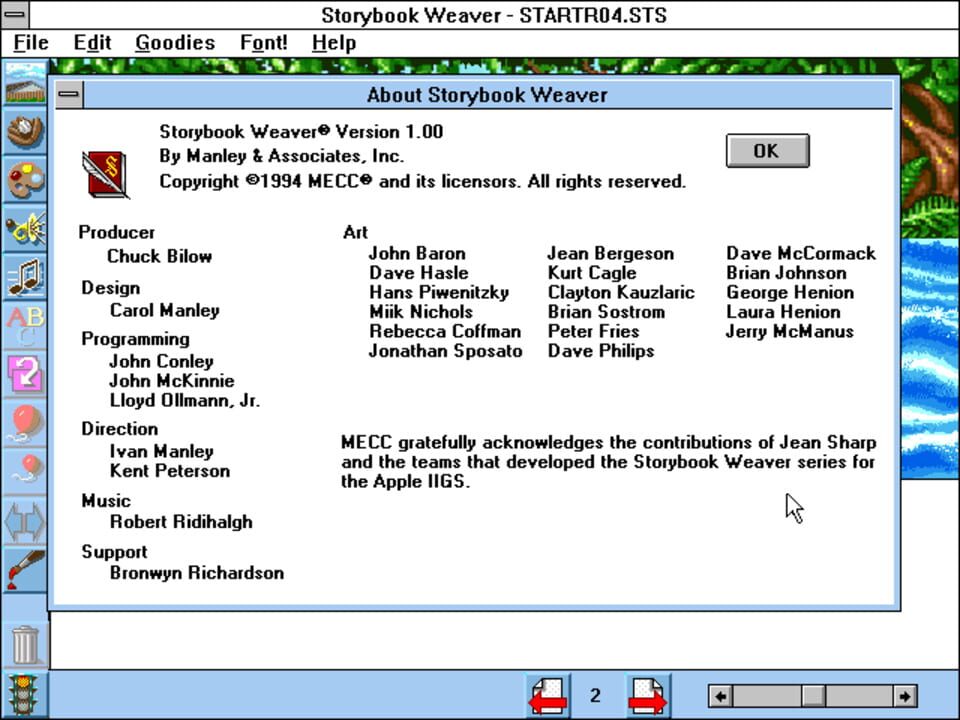
Task: Click the trash can icon
Action: (25, 645)
